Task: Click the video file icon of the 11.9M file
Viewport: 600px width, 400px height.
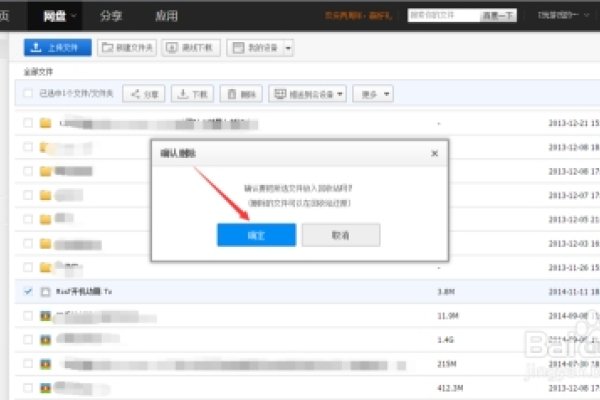Action: (x=46, y=316)
